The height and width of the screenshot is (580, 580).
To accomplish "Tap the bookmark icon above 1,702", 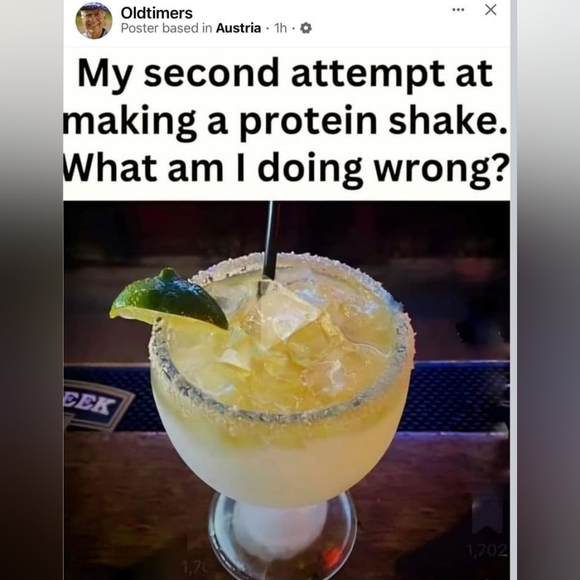I will 488,516.
